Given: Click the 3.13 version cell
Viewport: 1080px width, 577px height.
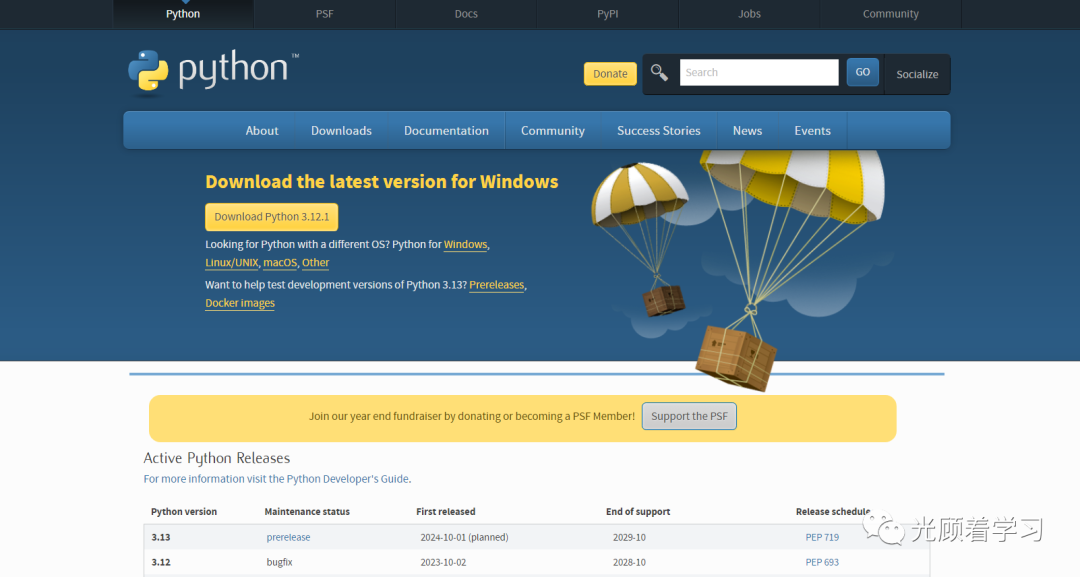Looking at the screenshot, I should click(160, 537).
